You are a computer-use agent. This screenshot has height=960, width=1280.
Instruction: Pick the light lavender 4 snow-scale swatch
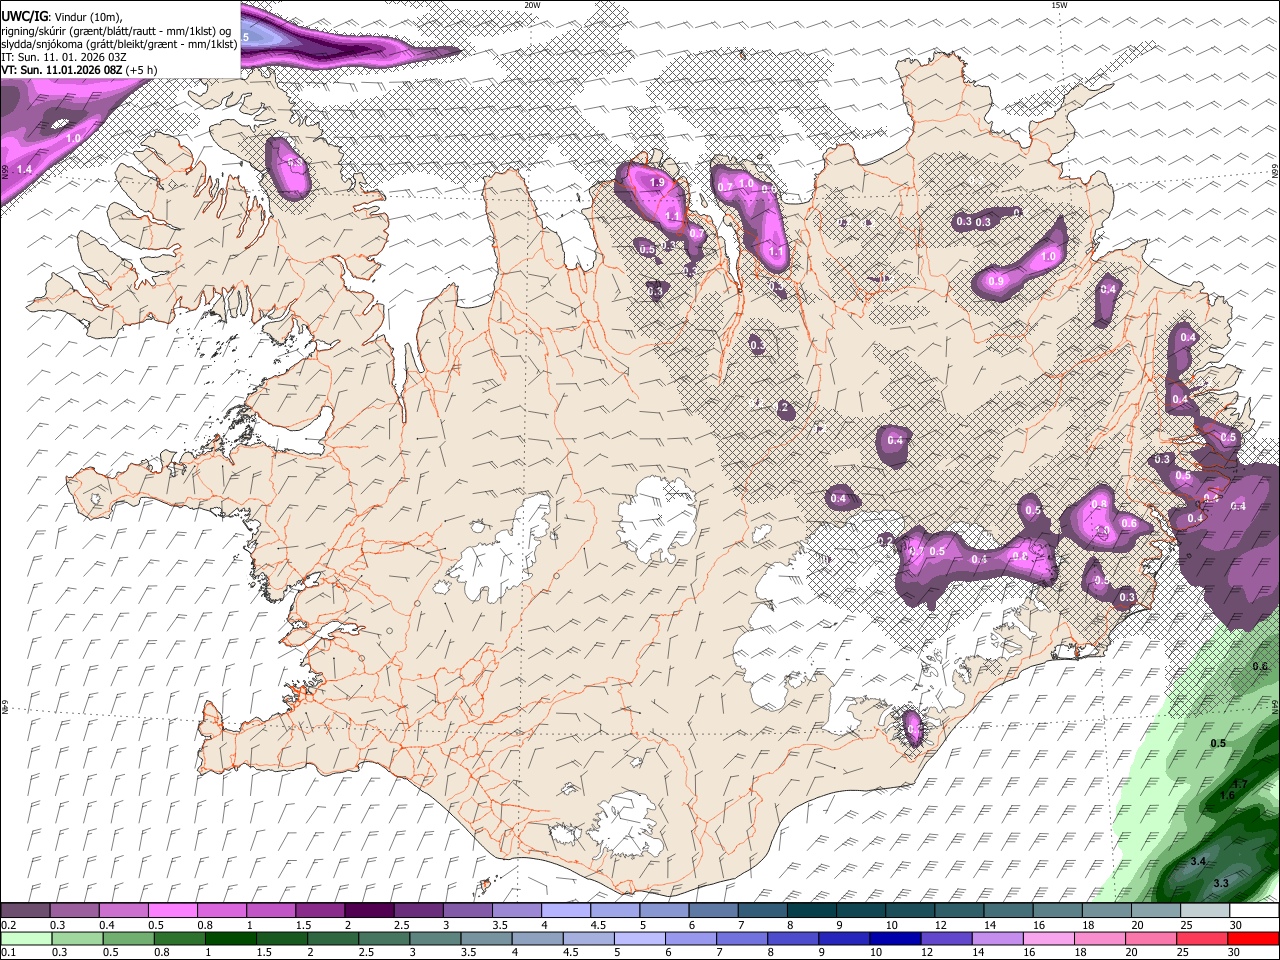(566, 911)
